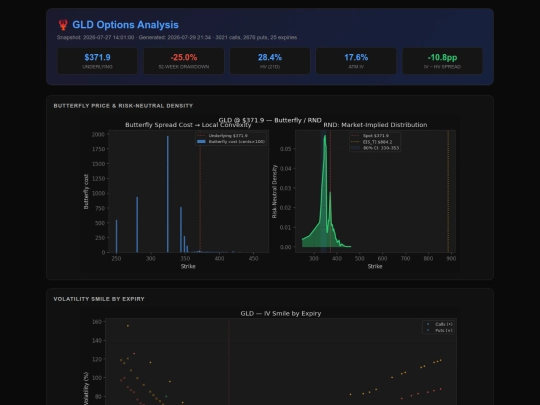The height and width of the screenshot is (405, 540).
Task: Click the Butterfly Price & Risk-Neutral Density heading
Action: 123,106
